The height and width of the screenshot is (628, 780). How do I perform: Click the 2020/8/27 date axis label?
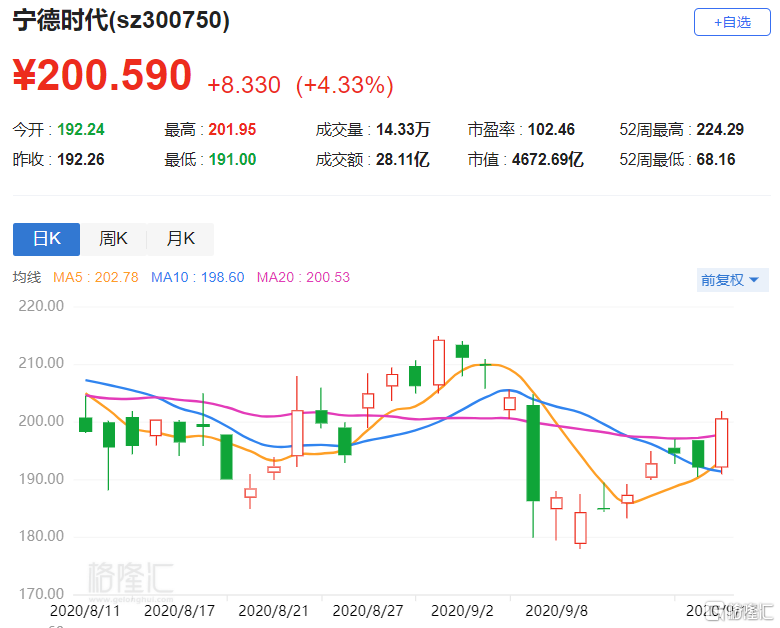tap(368, 611)
